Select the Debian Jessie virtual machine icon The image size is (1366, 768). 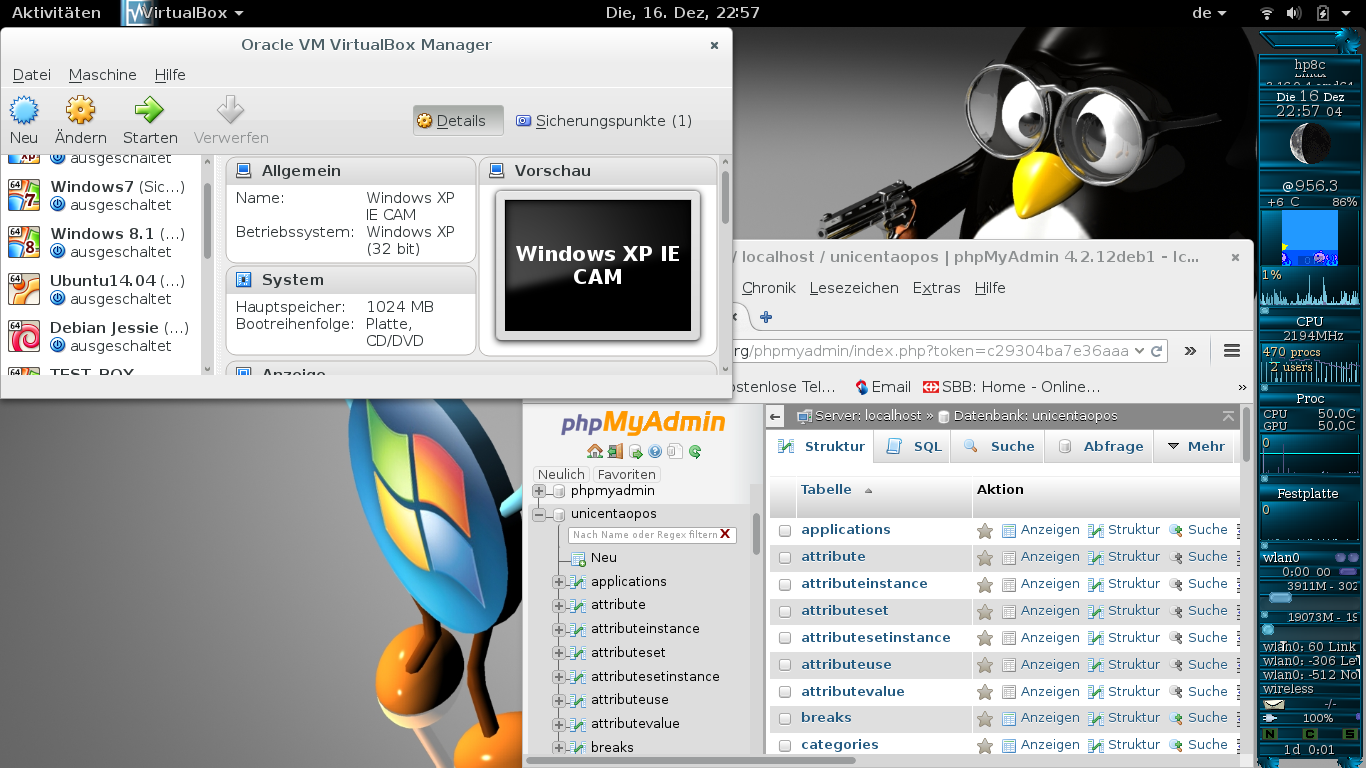tap(24, 336)
